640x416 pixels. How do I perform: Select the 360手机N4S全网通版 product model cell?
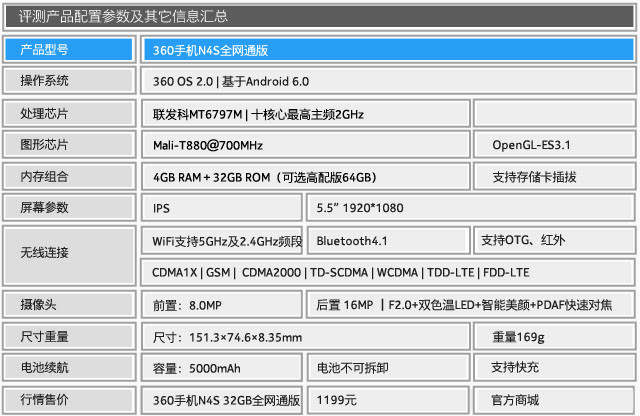pyautogui.click(x=386, y=50)
